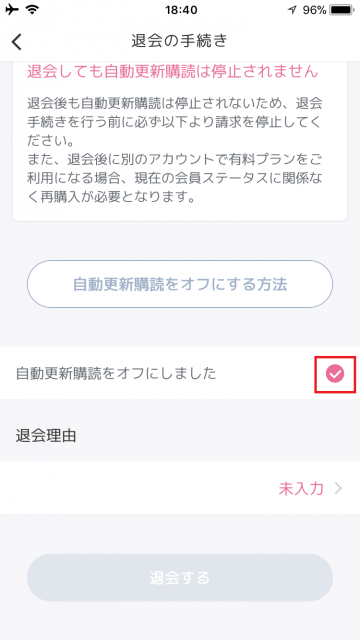Uncheck the pink 自動更新購読をオフにしました checkbox

(335, 374)
